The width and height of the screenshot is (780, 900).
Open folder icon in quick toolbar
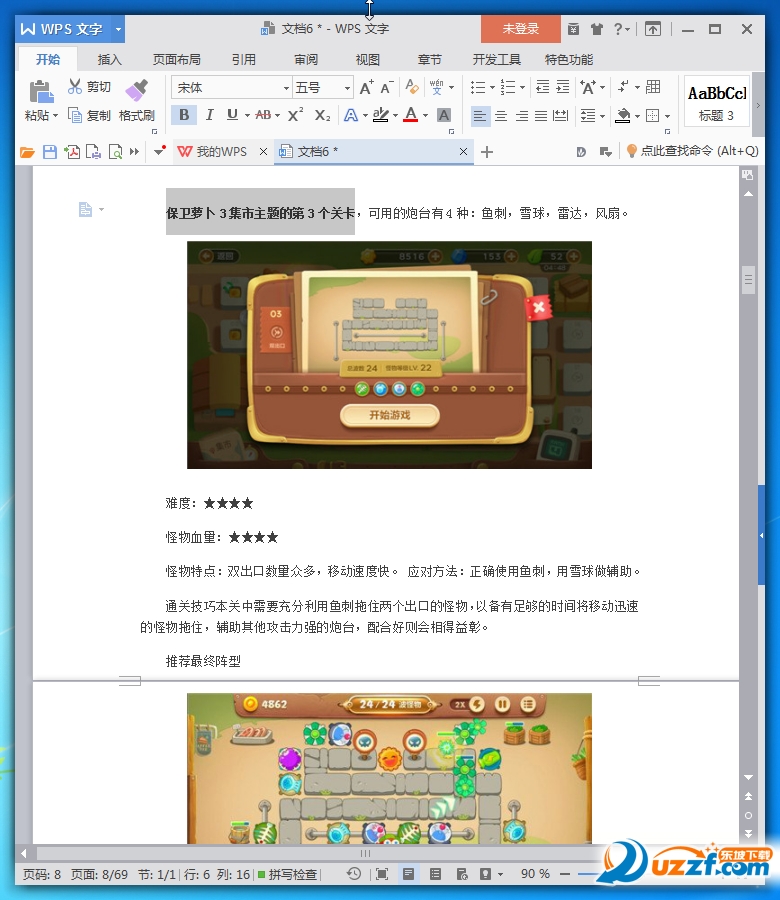(x=27, y=152)
